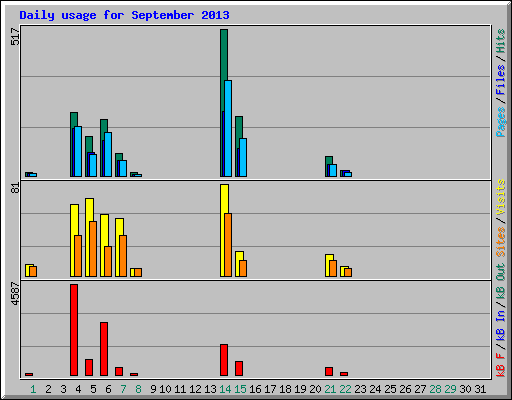Click the tall red kB bar for day 4
The height and width of the screenshot is (400, 512).
[74, 330]
